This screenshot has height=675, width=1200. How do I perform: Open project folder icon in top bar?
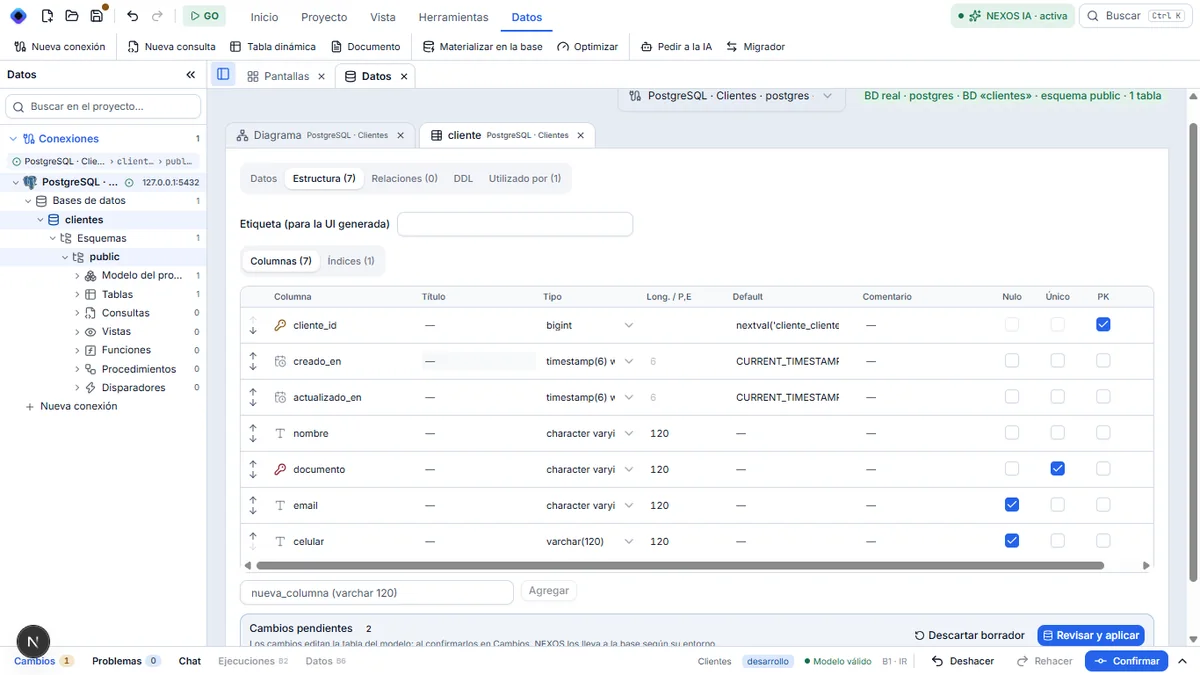[72, 16]
